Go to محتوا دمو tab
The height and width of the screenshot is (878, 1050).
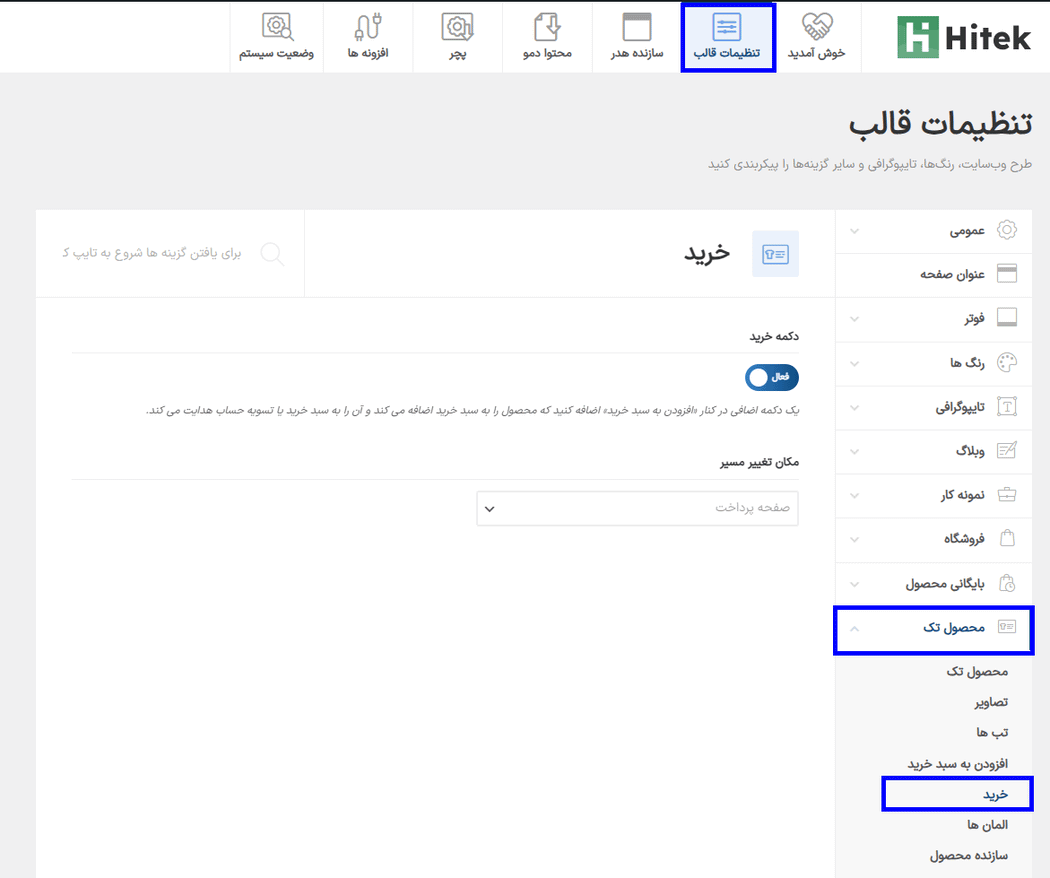(x=547, y=37)
